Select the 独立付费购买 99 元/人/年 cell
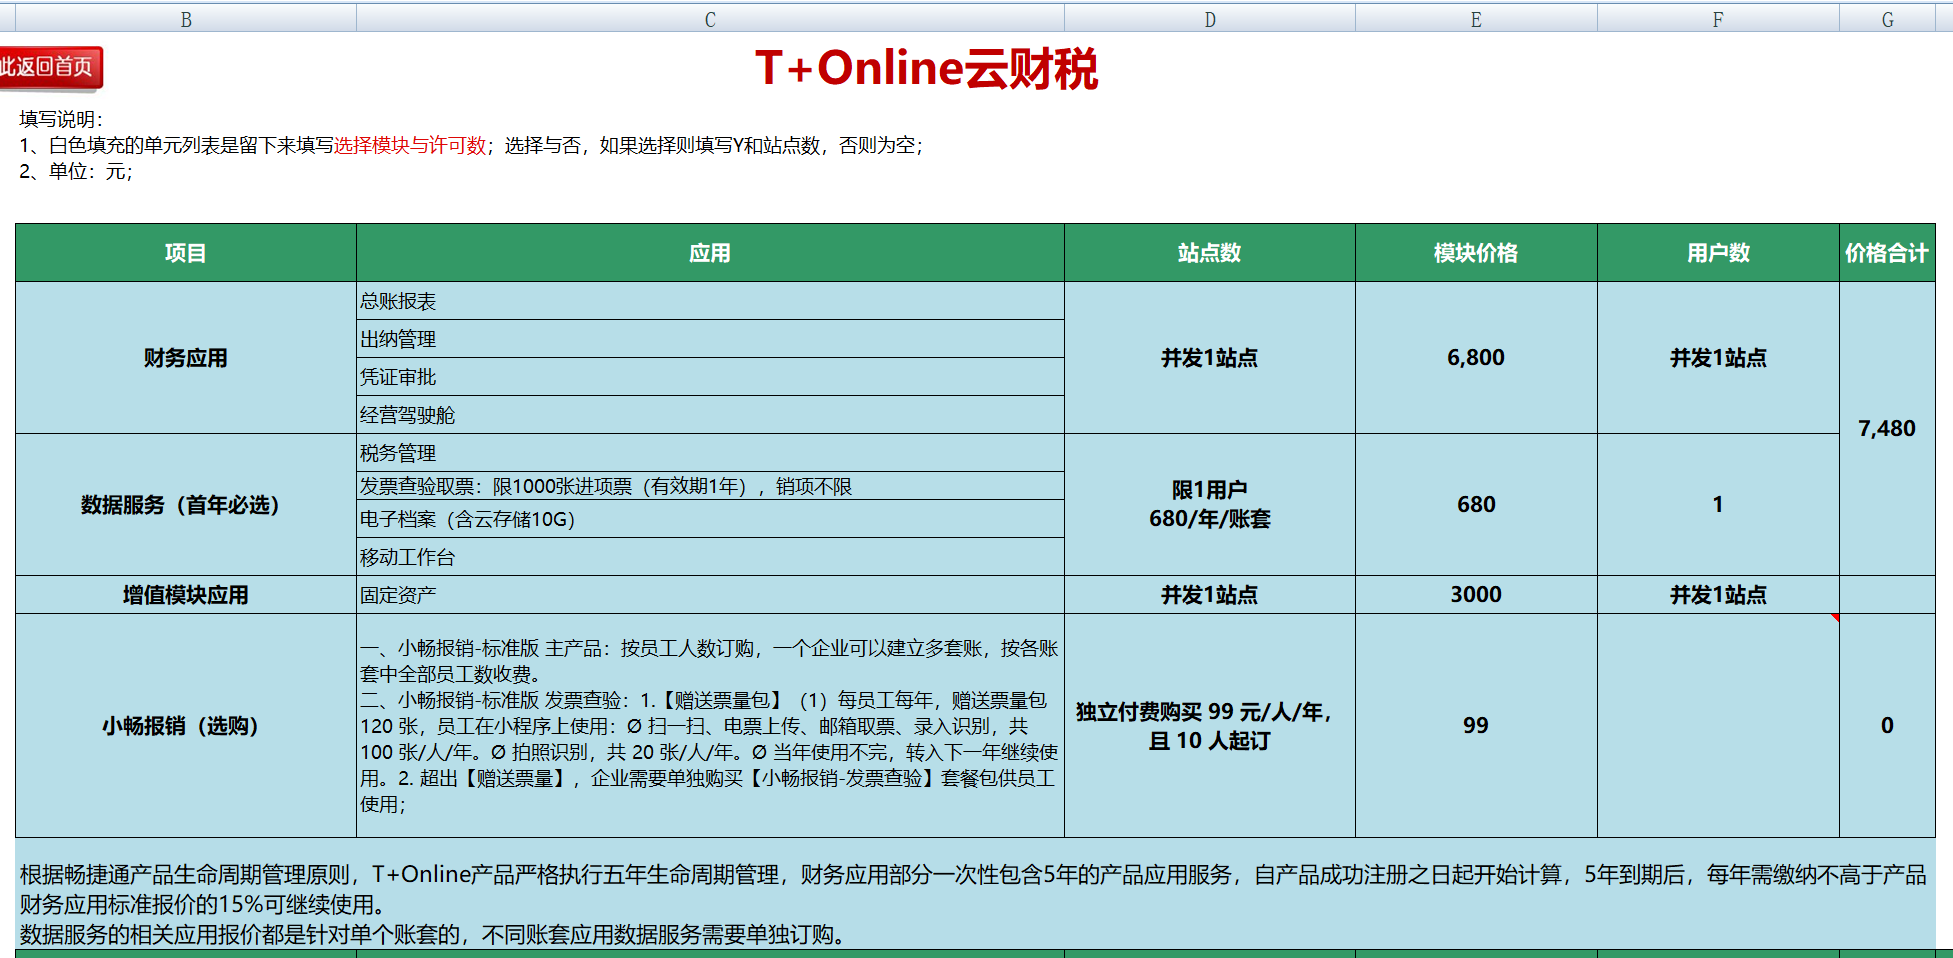 (1210, 726)
